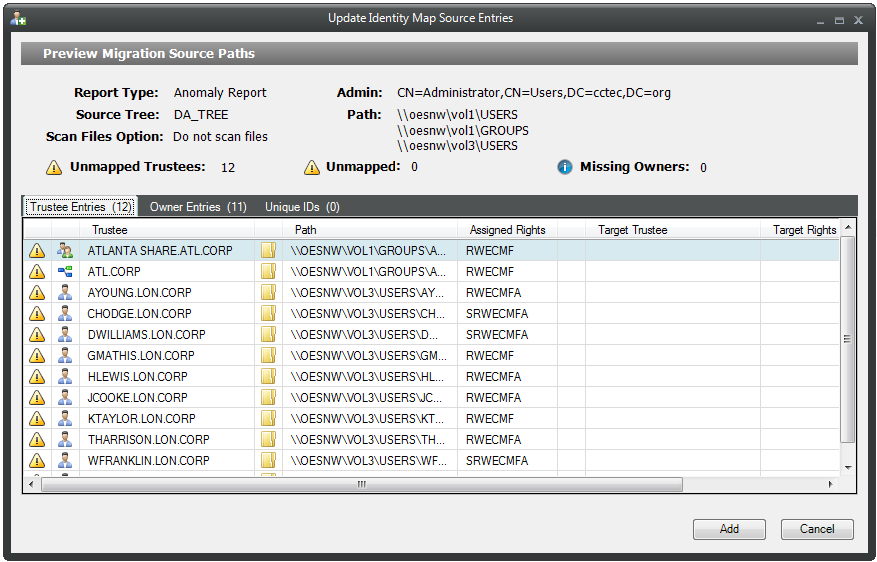Screen dimensions: 877x562
Task: Click the horizontal scrollbar thumb
Action: point(362,484)
